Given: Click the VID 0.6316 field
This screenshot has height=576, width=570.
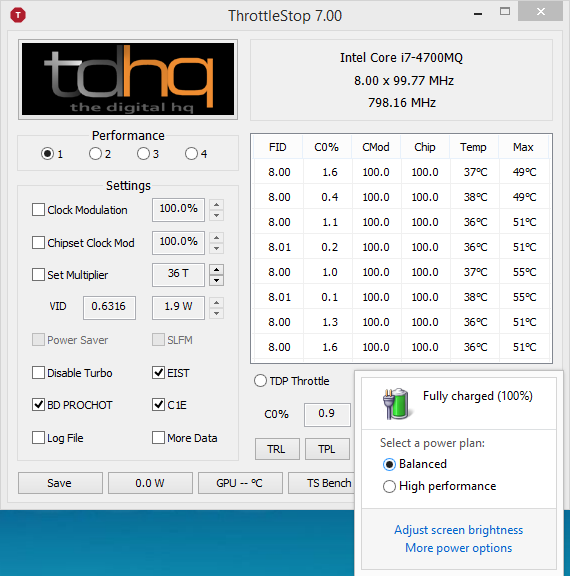Looking at the screenshot, I should [109, 308].
